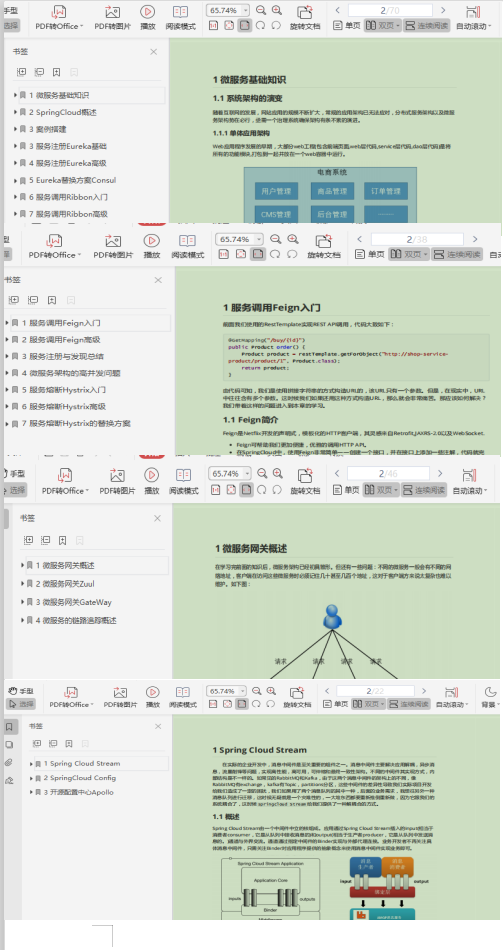
Task: Click 播放 in the 2/38 window
Action: pos(152,247)
